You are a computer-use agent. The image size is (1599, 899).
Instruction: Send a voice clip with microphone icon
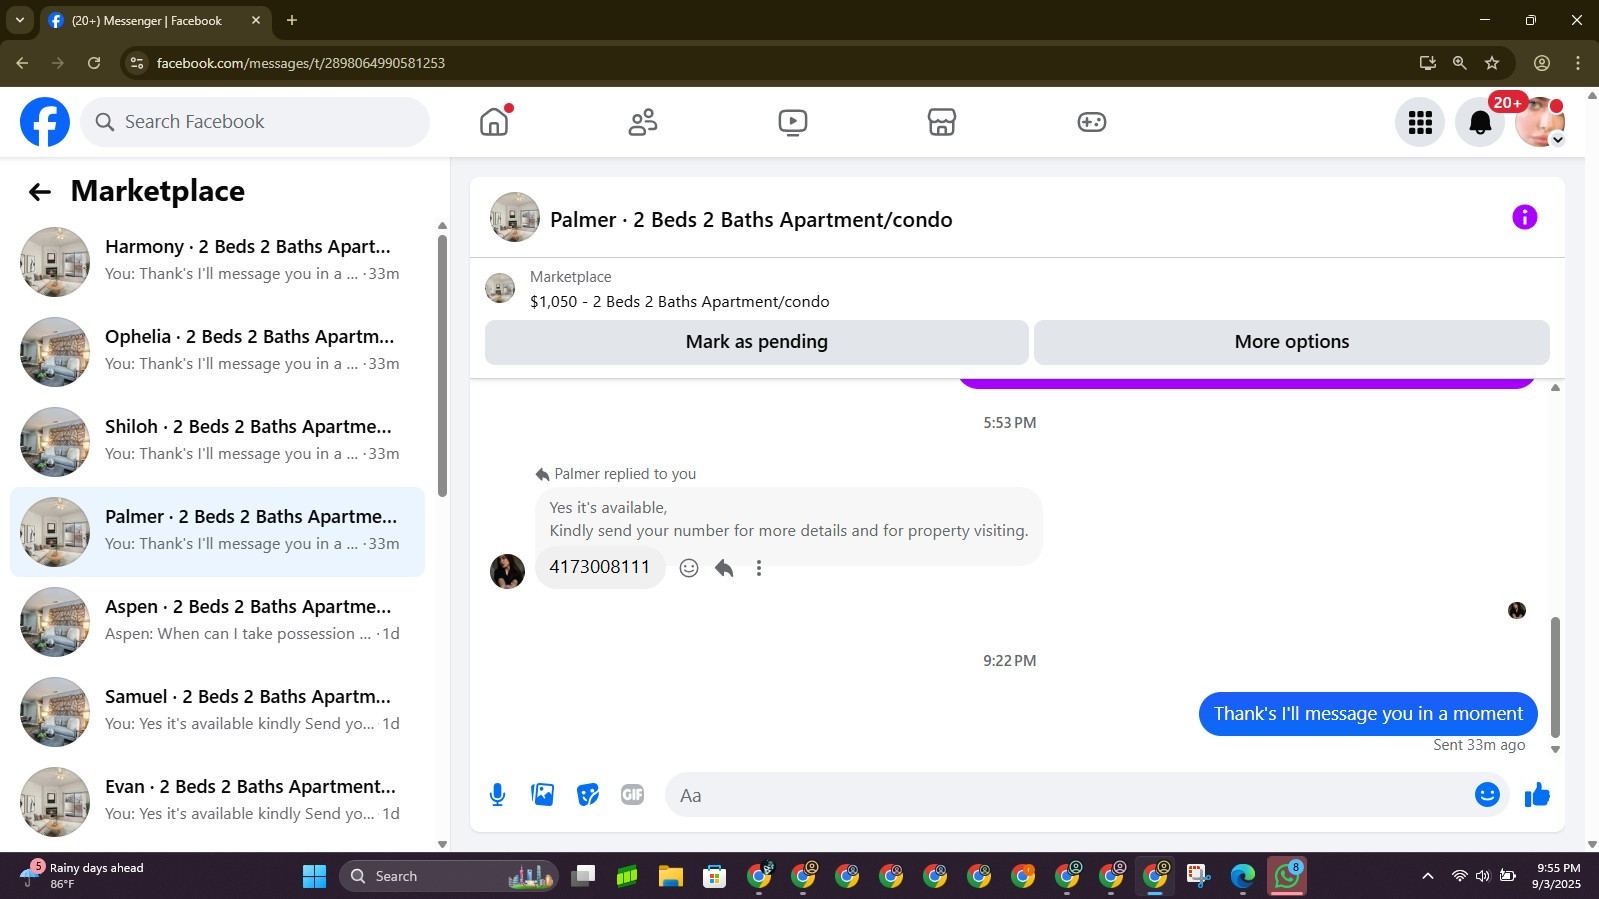[x=497, y=795]
